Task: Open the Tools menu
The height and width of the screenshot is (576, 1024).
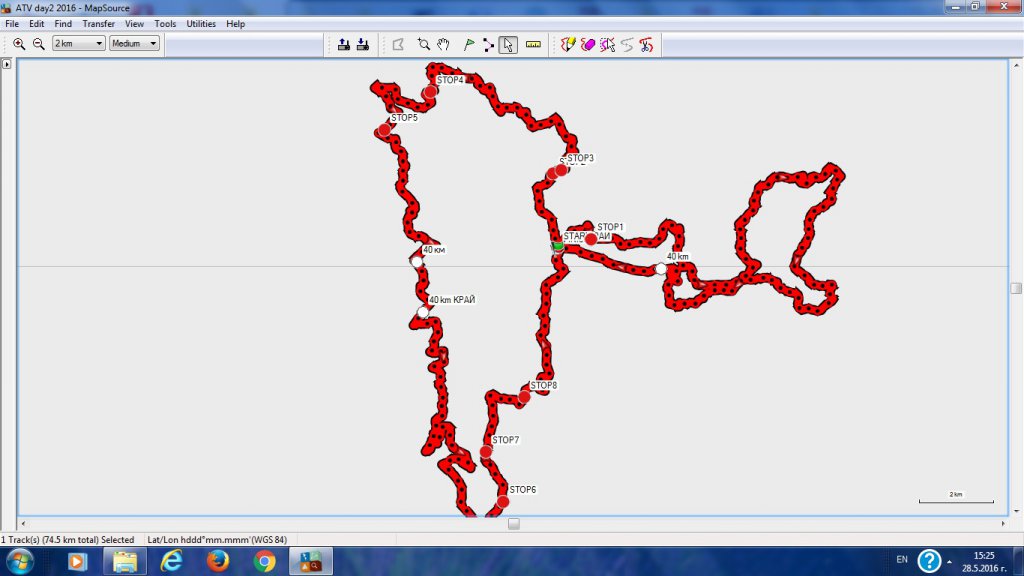Action: (165, 24)
